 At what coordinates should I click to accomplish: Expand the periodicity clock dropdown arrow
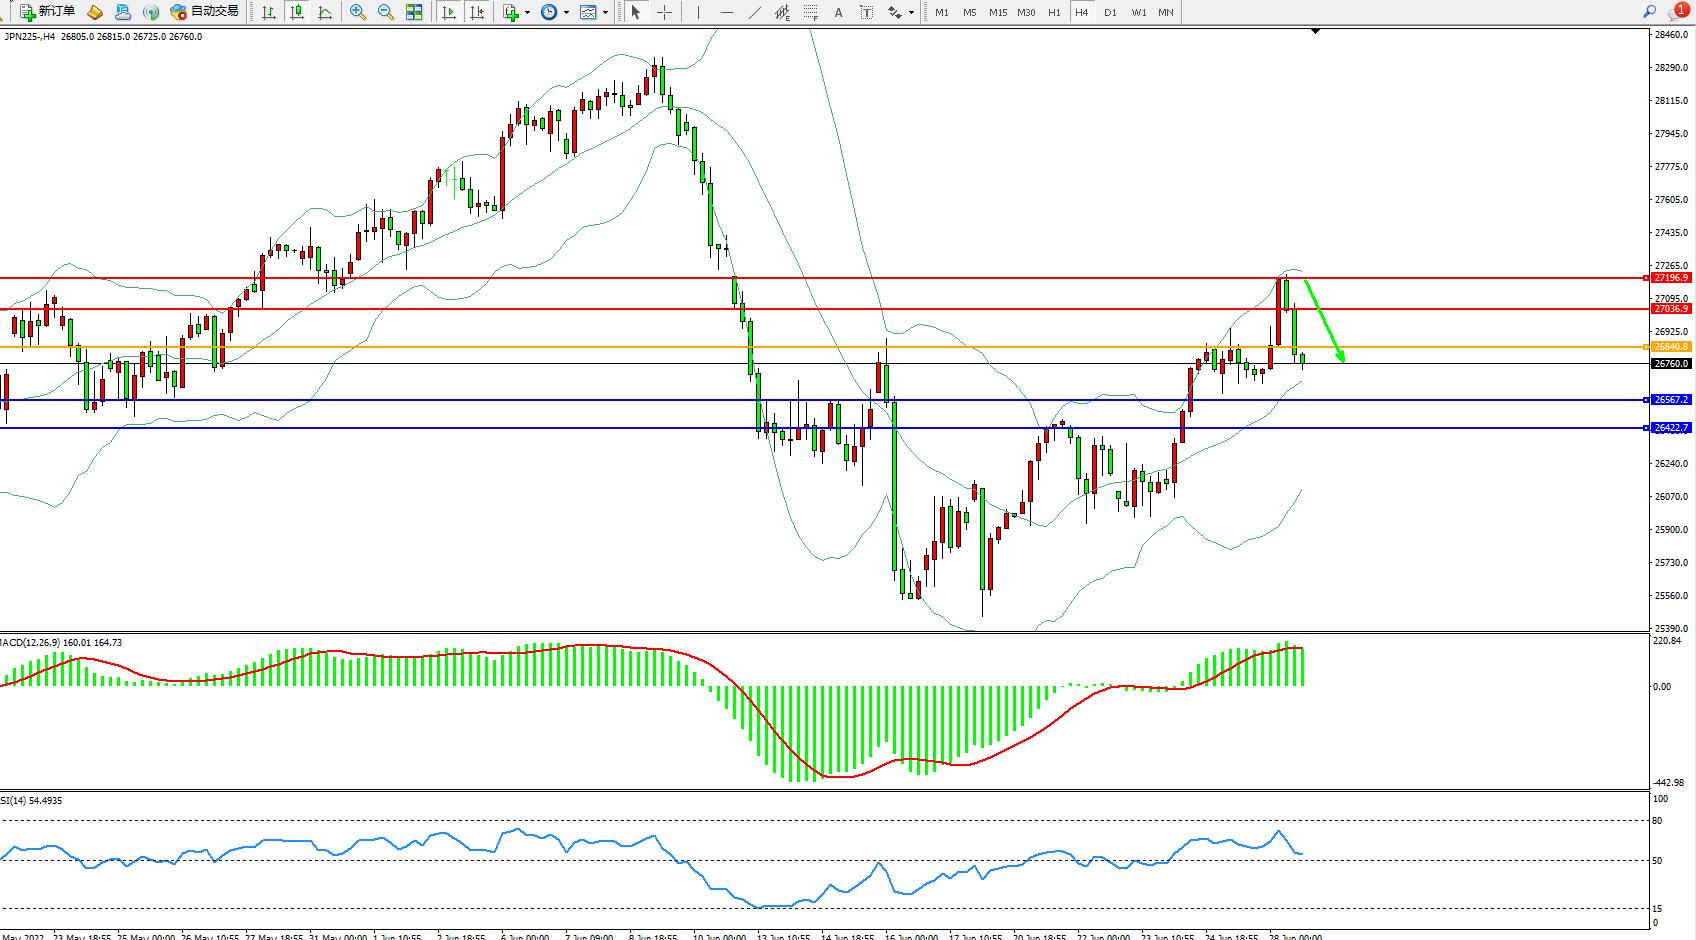(x=566, y=13)
